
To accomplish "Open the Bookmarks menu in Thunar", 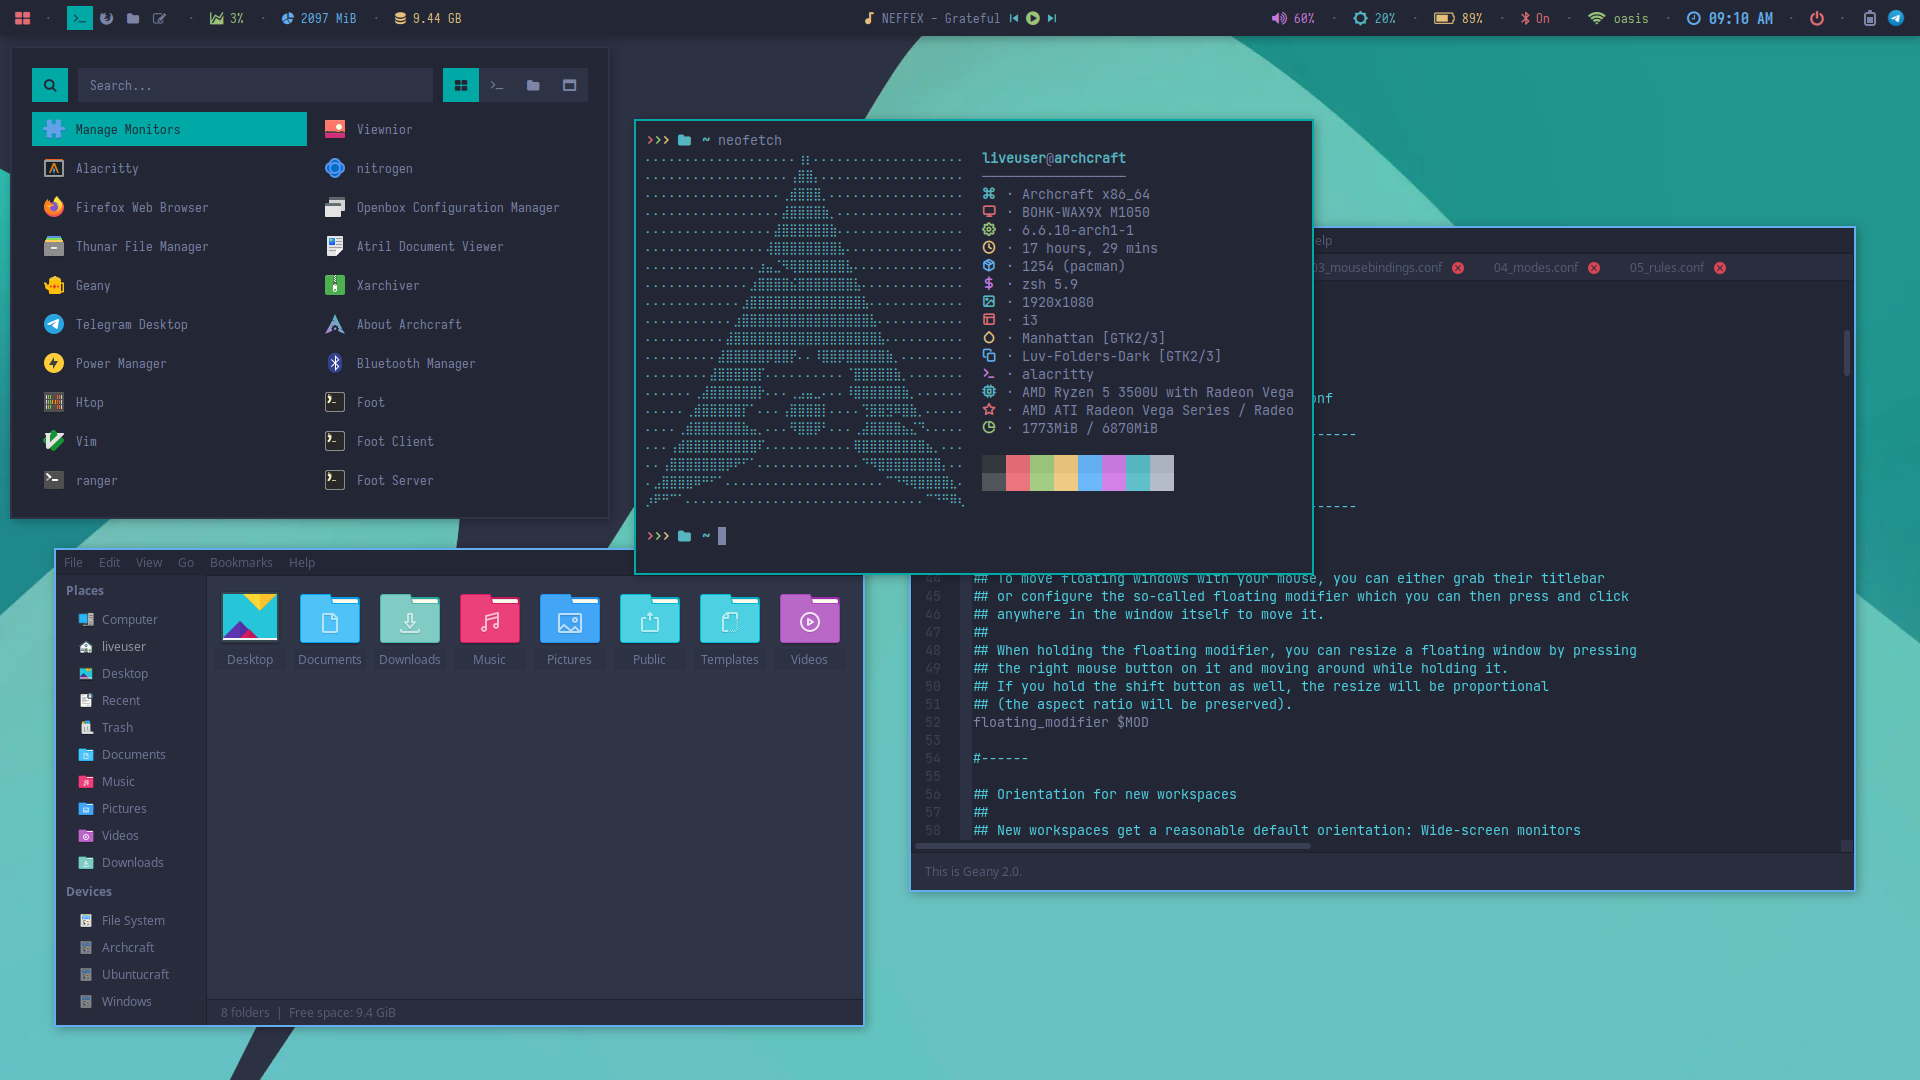I will pos(241,562).
